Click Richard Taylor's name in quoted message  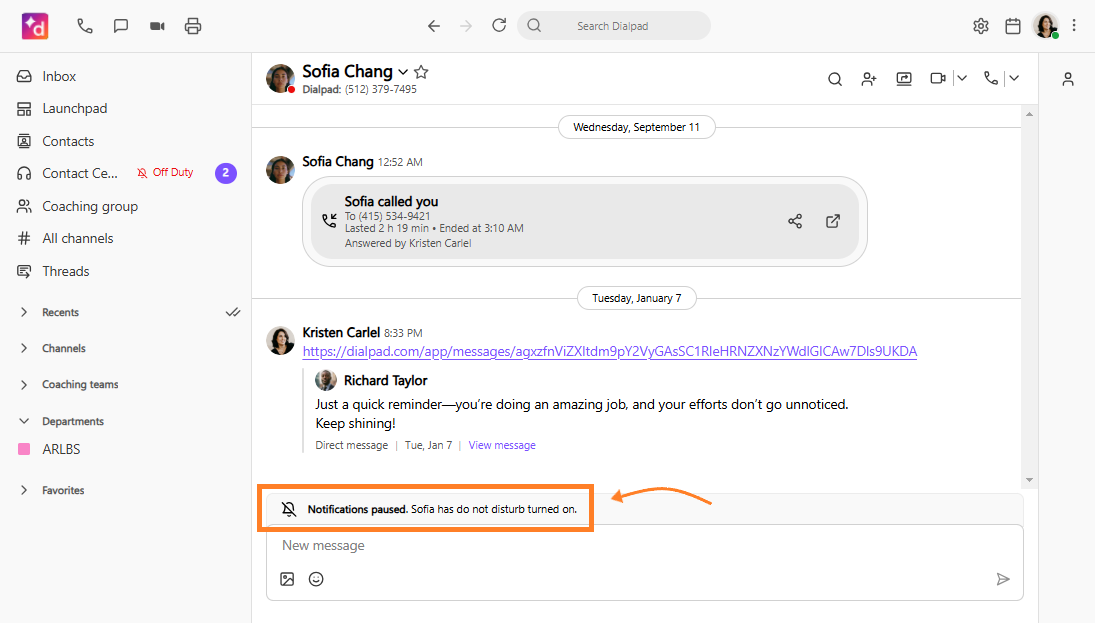(x=385, y=381)
